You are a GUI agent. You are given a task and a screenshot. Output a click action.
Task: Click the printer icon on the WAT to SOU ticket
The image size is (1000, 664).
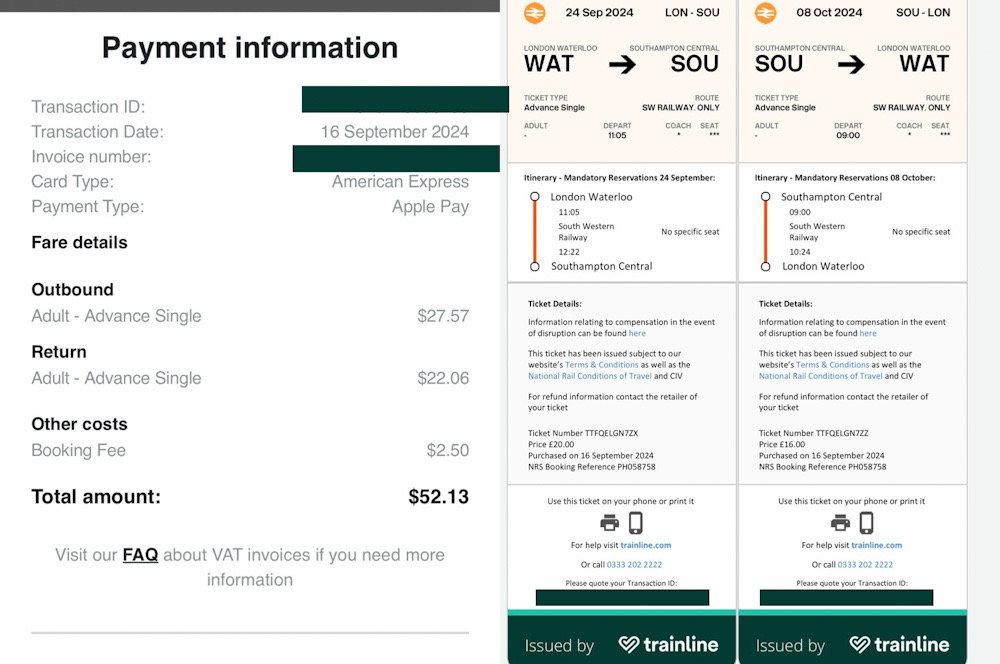tap(609, 523)
